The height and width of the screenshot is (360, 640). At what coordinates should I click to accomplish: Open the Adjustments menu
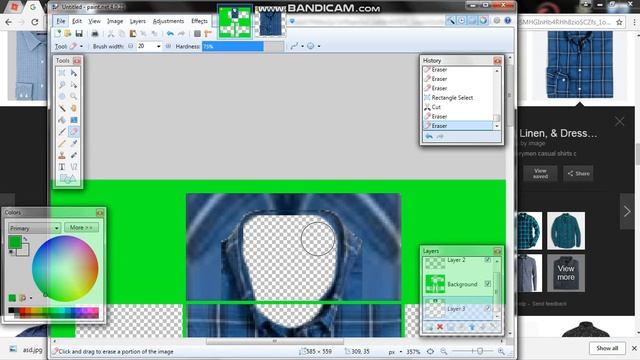[168, 21]
